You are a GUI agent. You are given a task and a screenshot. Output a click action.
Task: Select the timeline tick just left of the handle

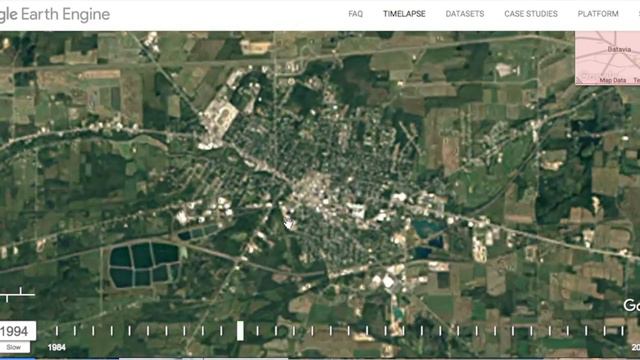click(221, 331)
